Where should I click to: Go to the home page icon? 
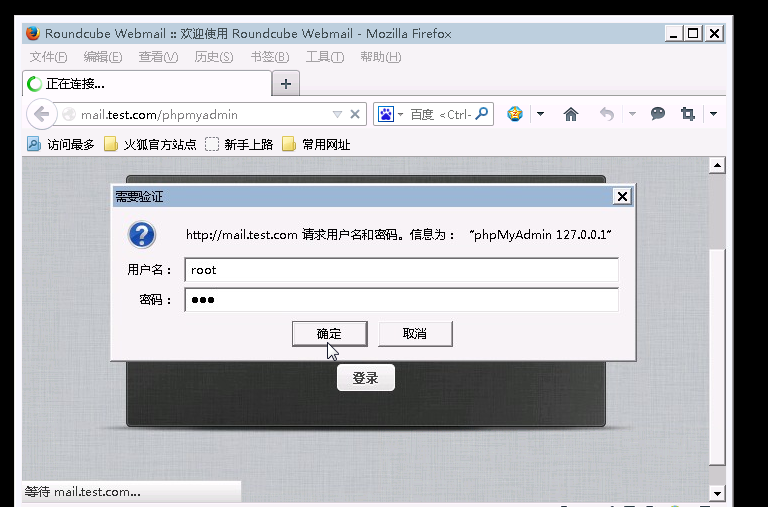(571, 114)
